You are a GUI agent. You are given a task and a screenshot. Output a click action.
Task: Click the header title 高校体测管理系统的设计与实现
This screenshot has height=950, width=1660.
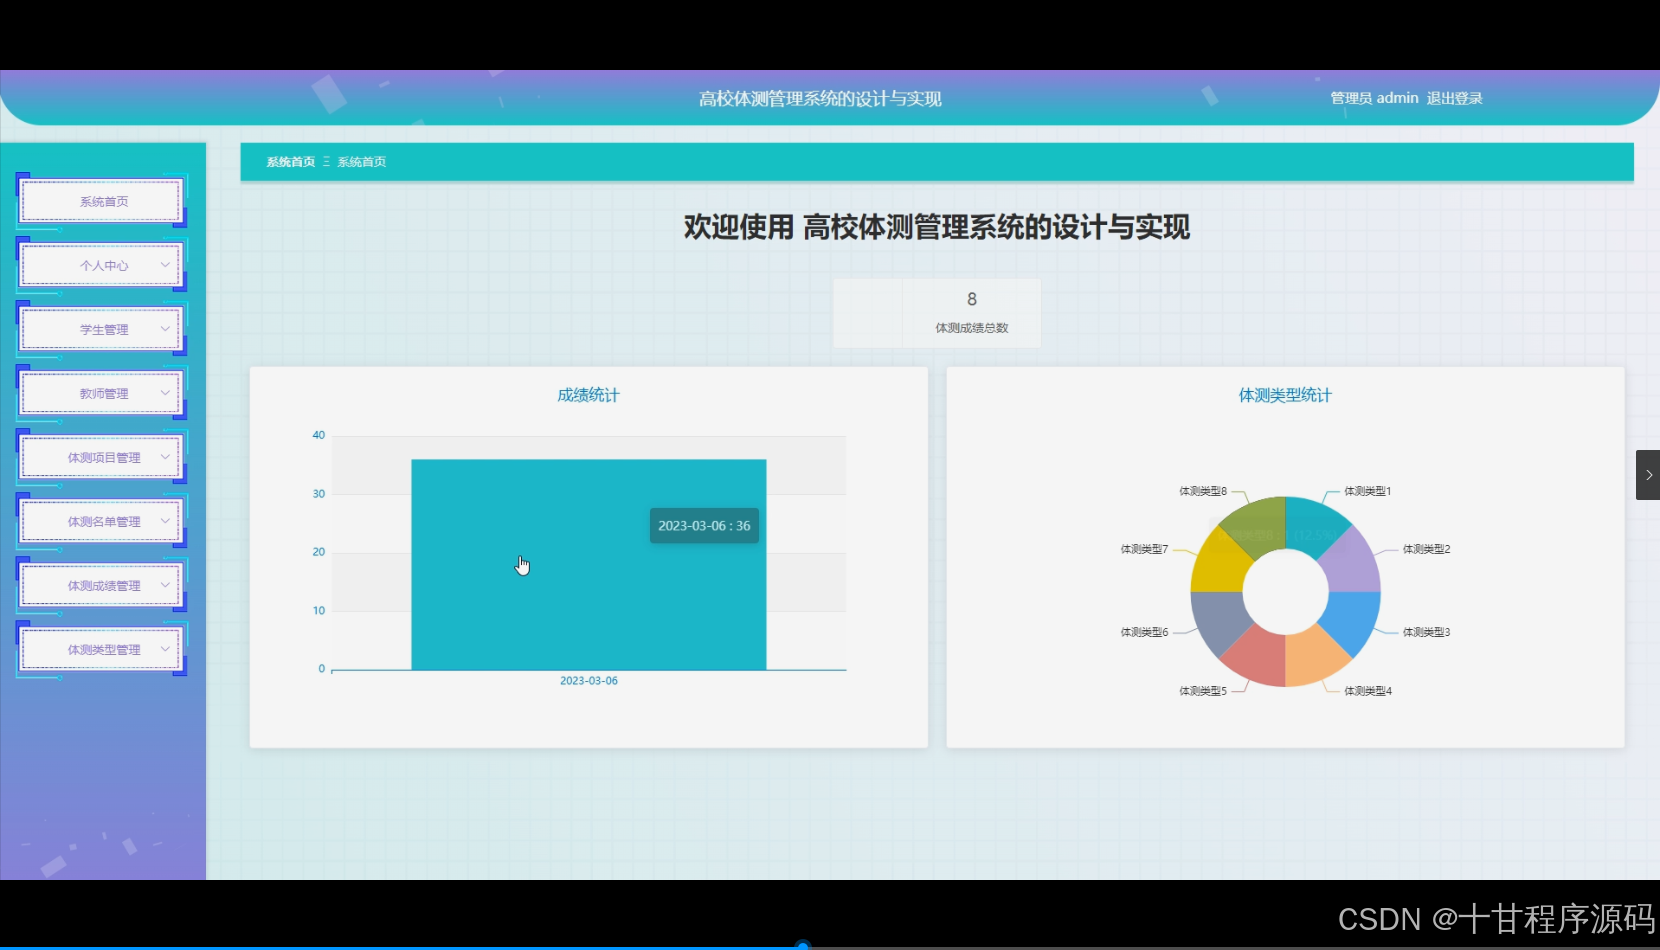coord(820,99)
